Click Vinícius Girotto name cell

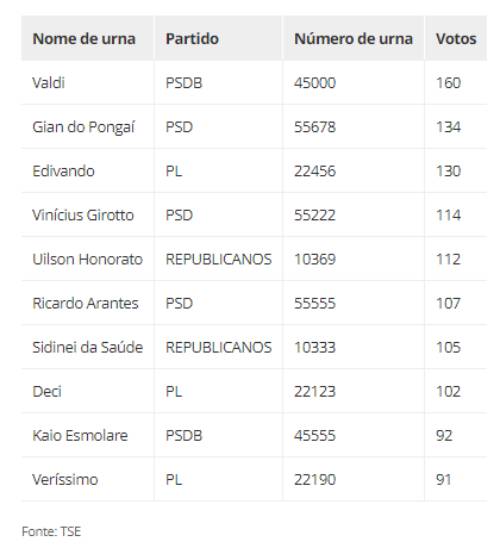point(83,215)
